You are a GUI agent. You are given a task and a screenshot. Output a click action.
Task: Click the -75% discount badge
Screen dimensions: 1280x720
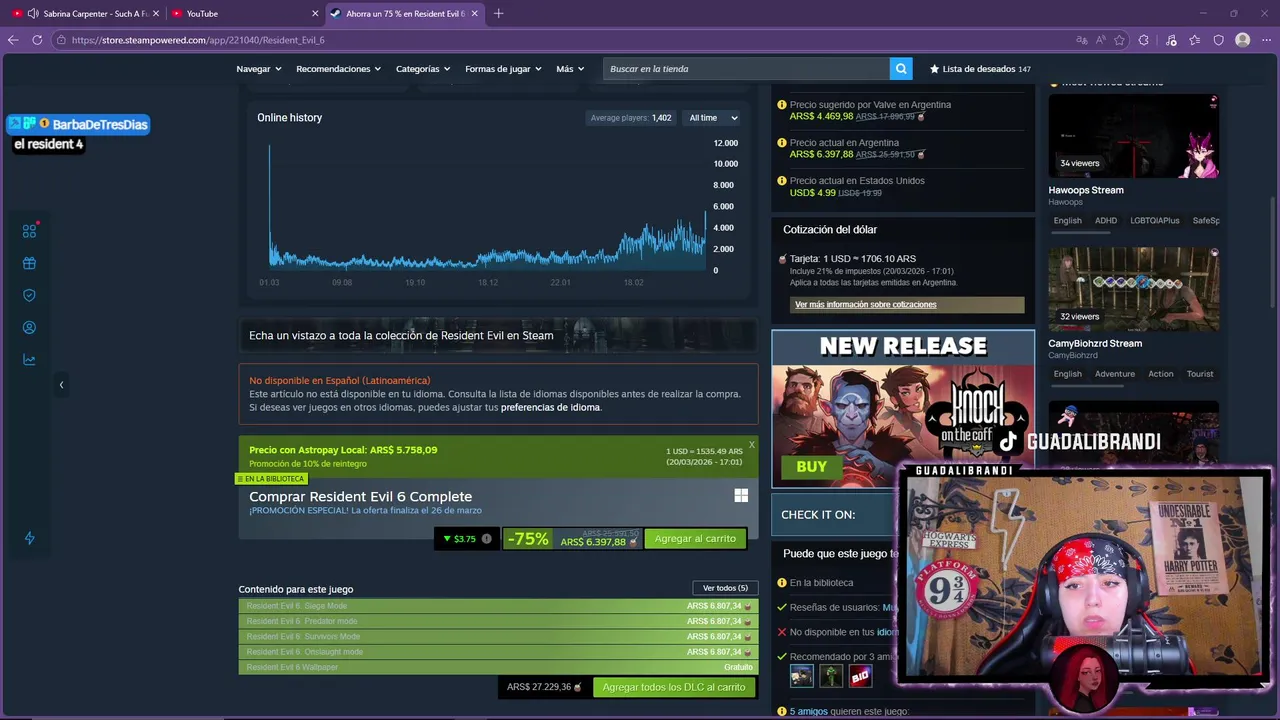click(x=528, y=539)
